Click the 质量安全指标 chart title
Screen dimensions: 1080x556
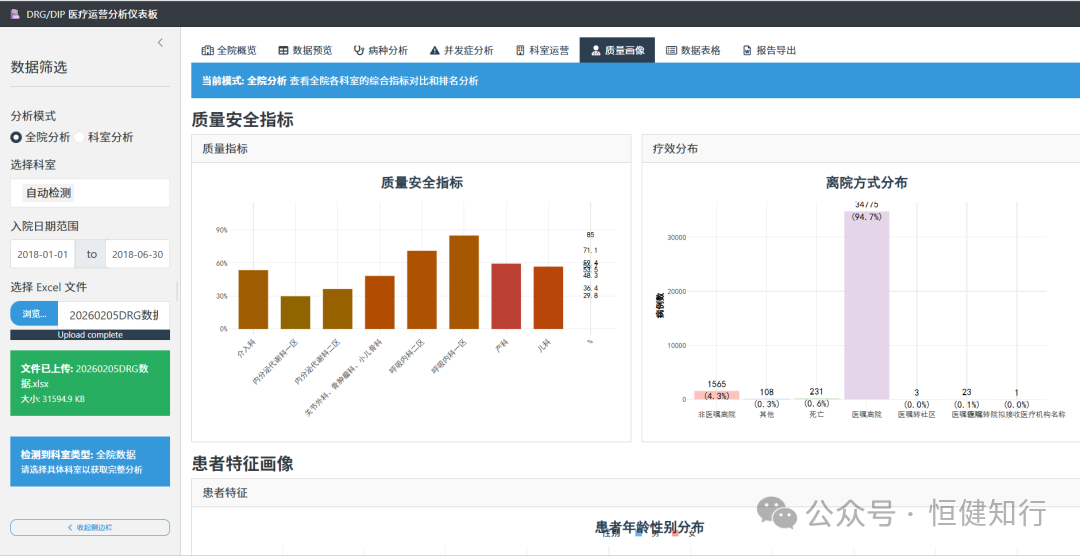[422, 183]
